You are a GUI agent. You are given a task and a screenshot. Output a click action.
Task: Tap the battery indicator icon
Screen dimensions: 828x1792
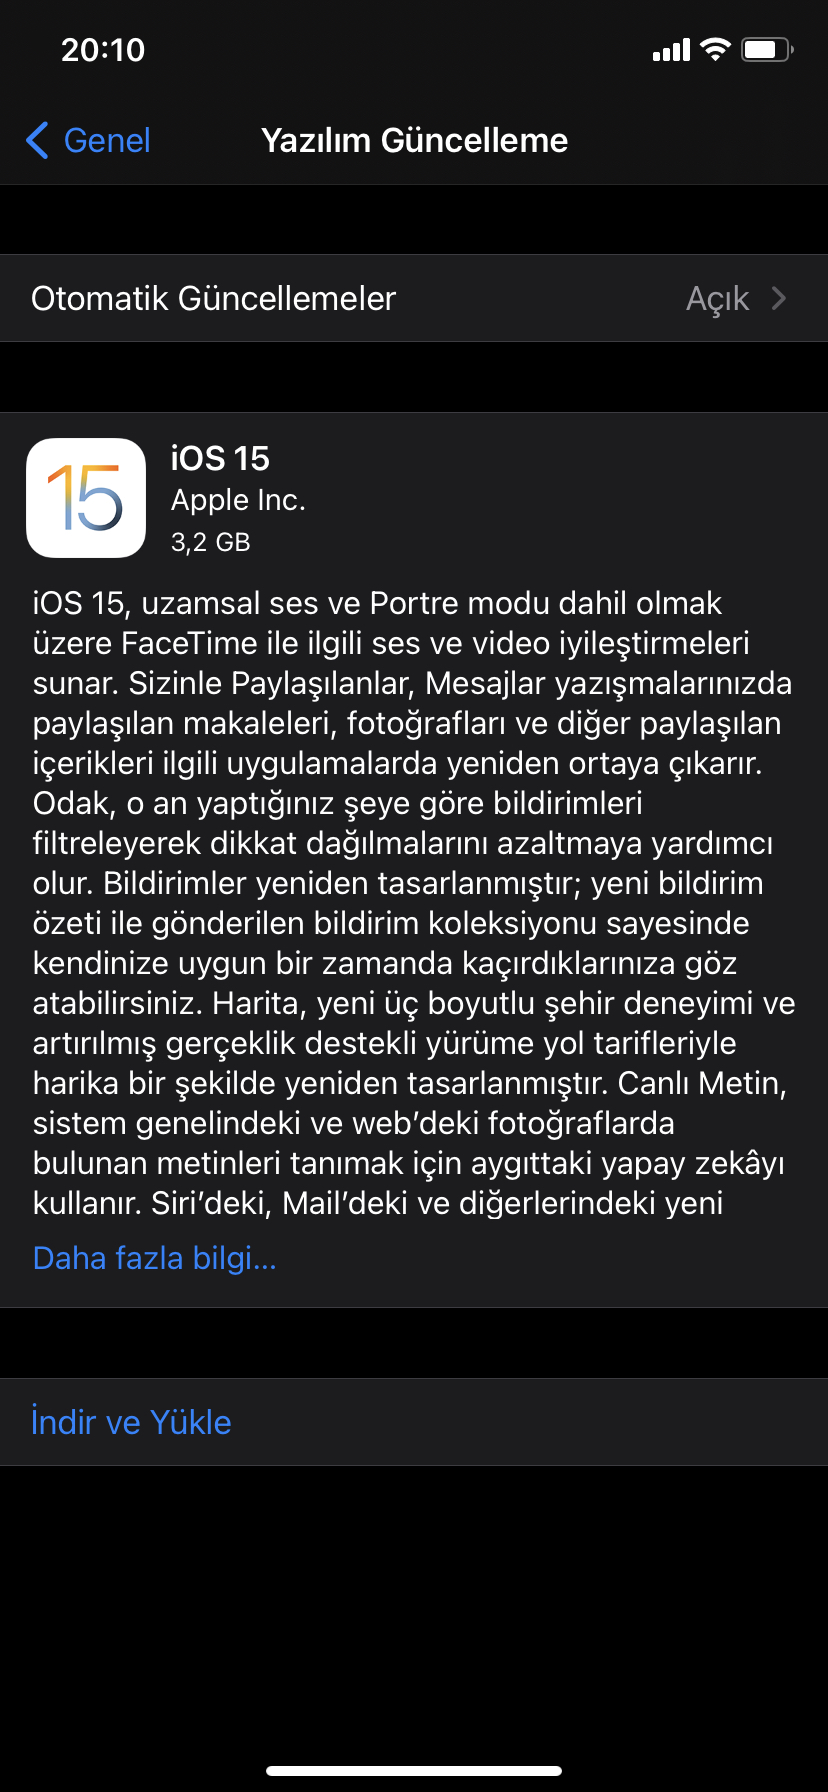767,49
